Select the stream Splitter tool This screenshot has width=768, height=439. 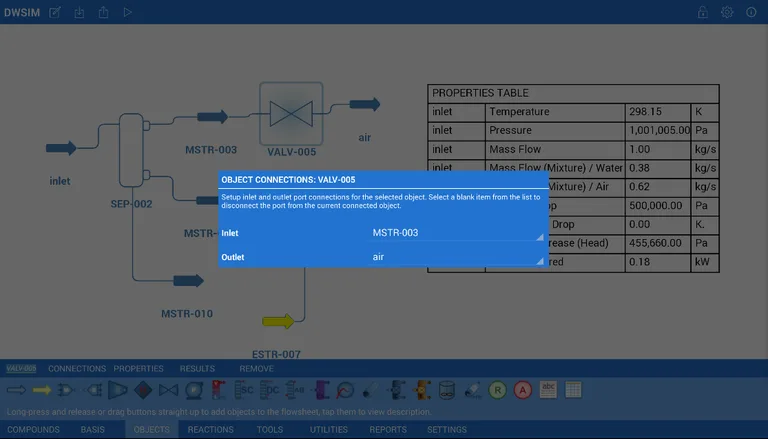click(x=92, y=390)
